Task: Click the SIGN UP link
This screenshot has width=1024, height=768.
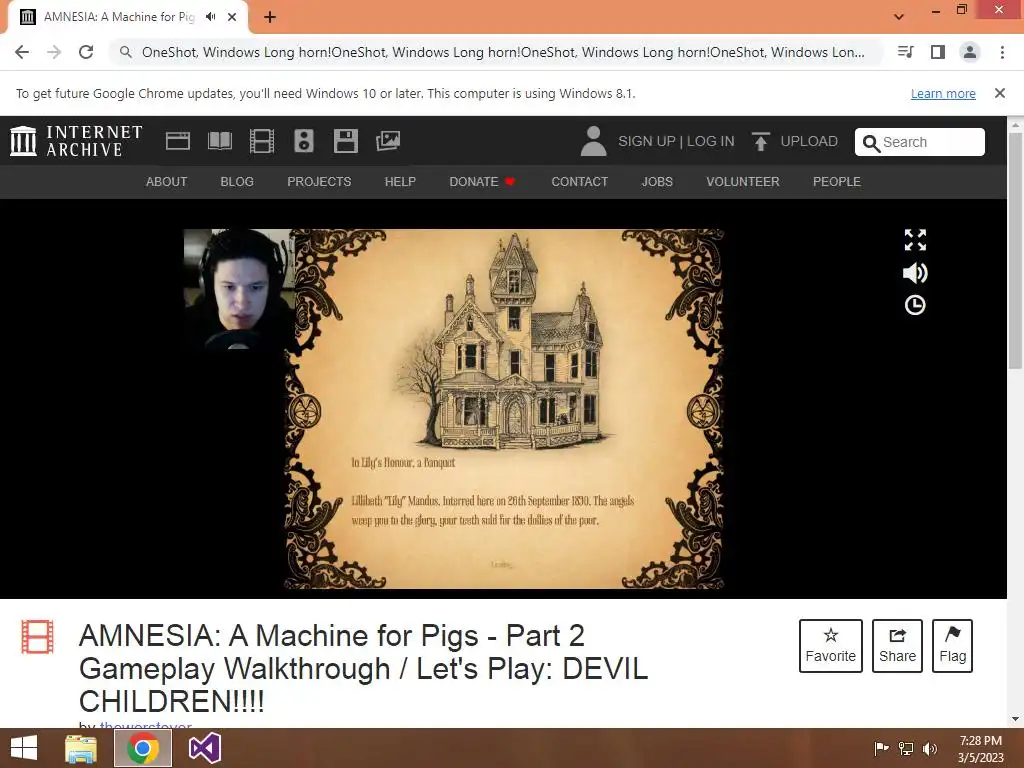Action: click(647, 141)
